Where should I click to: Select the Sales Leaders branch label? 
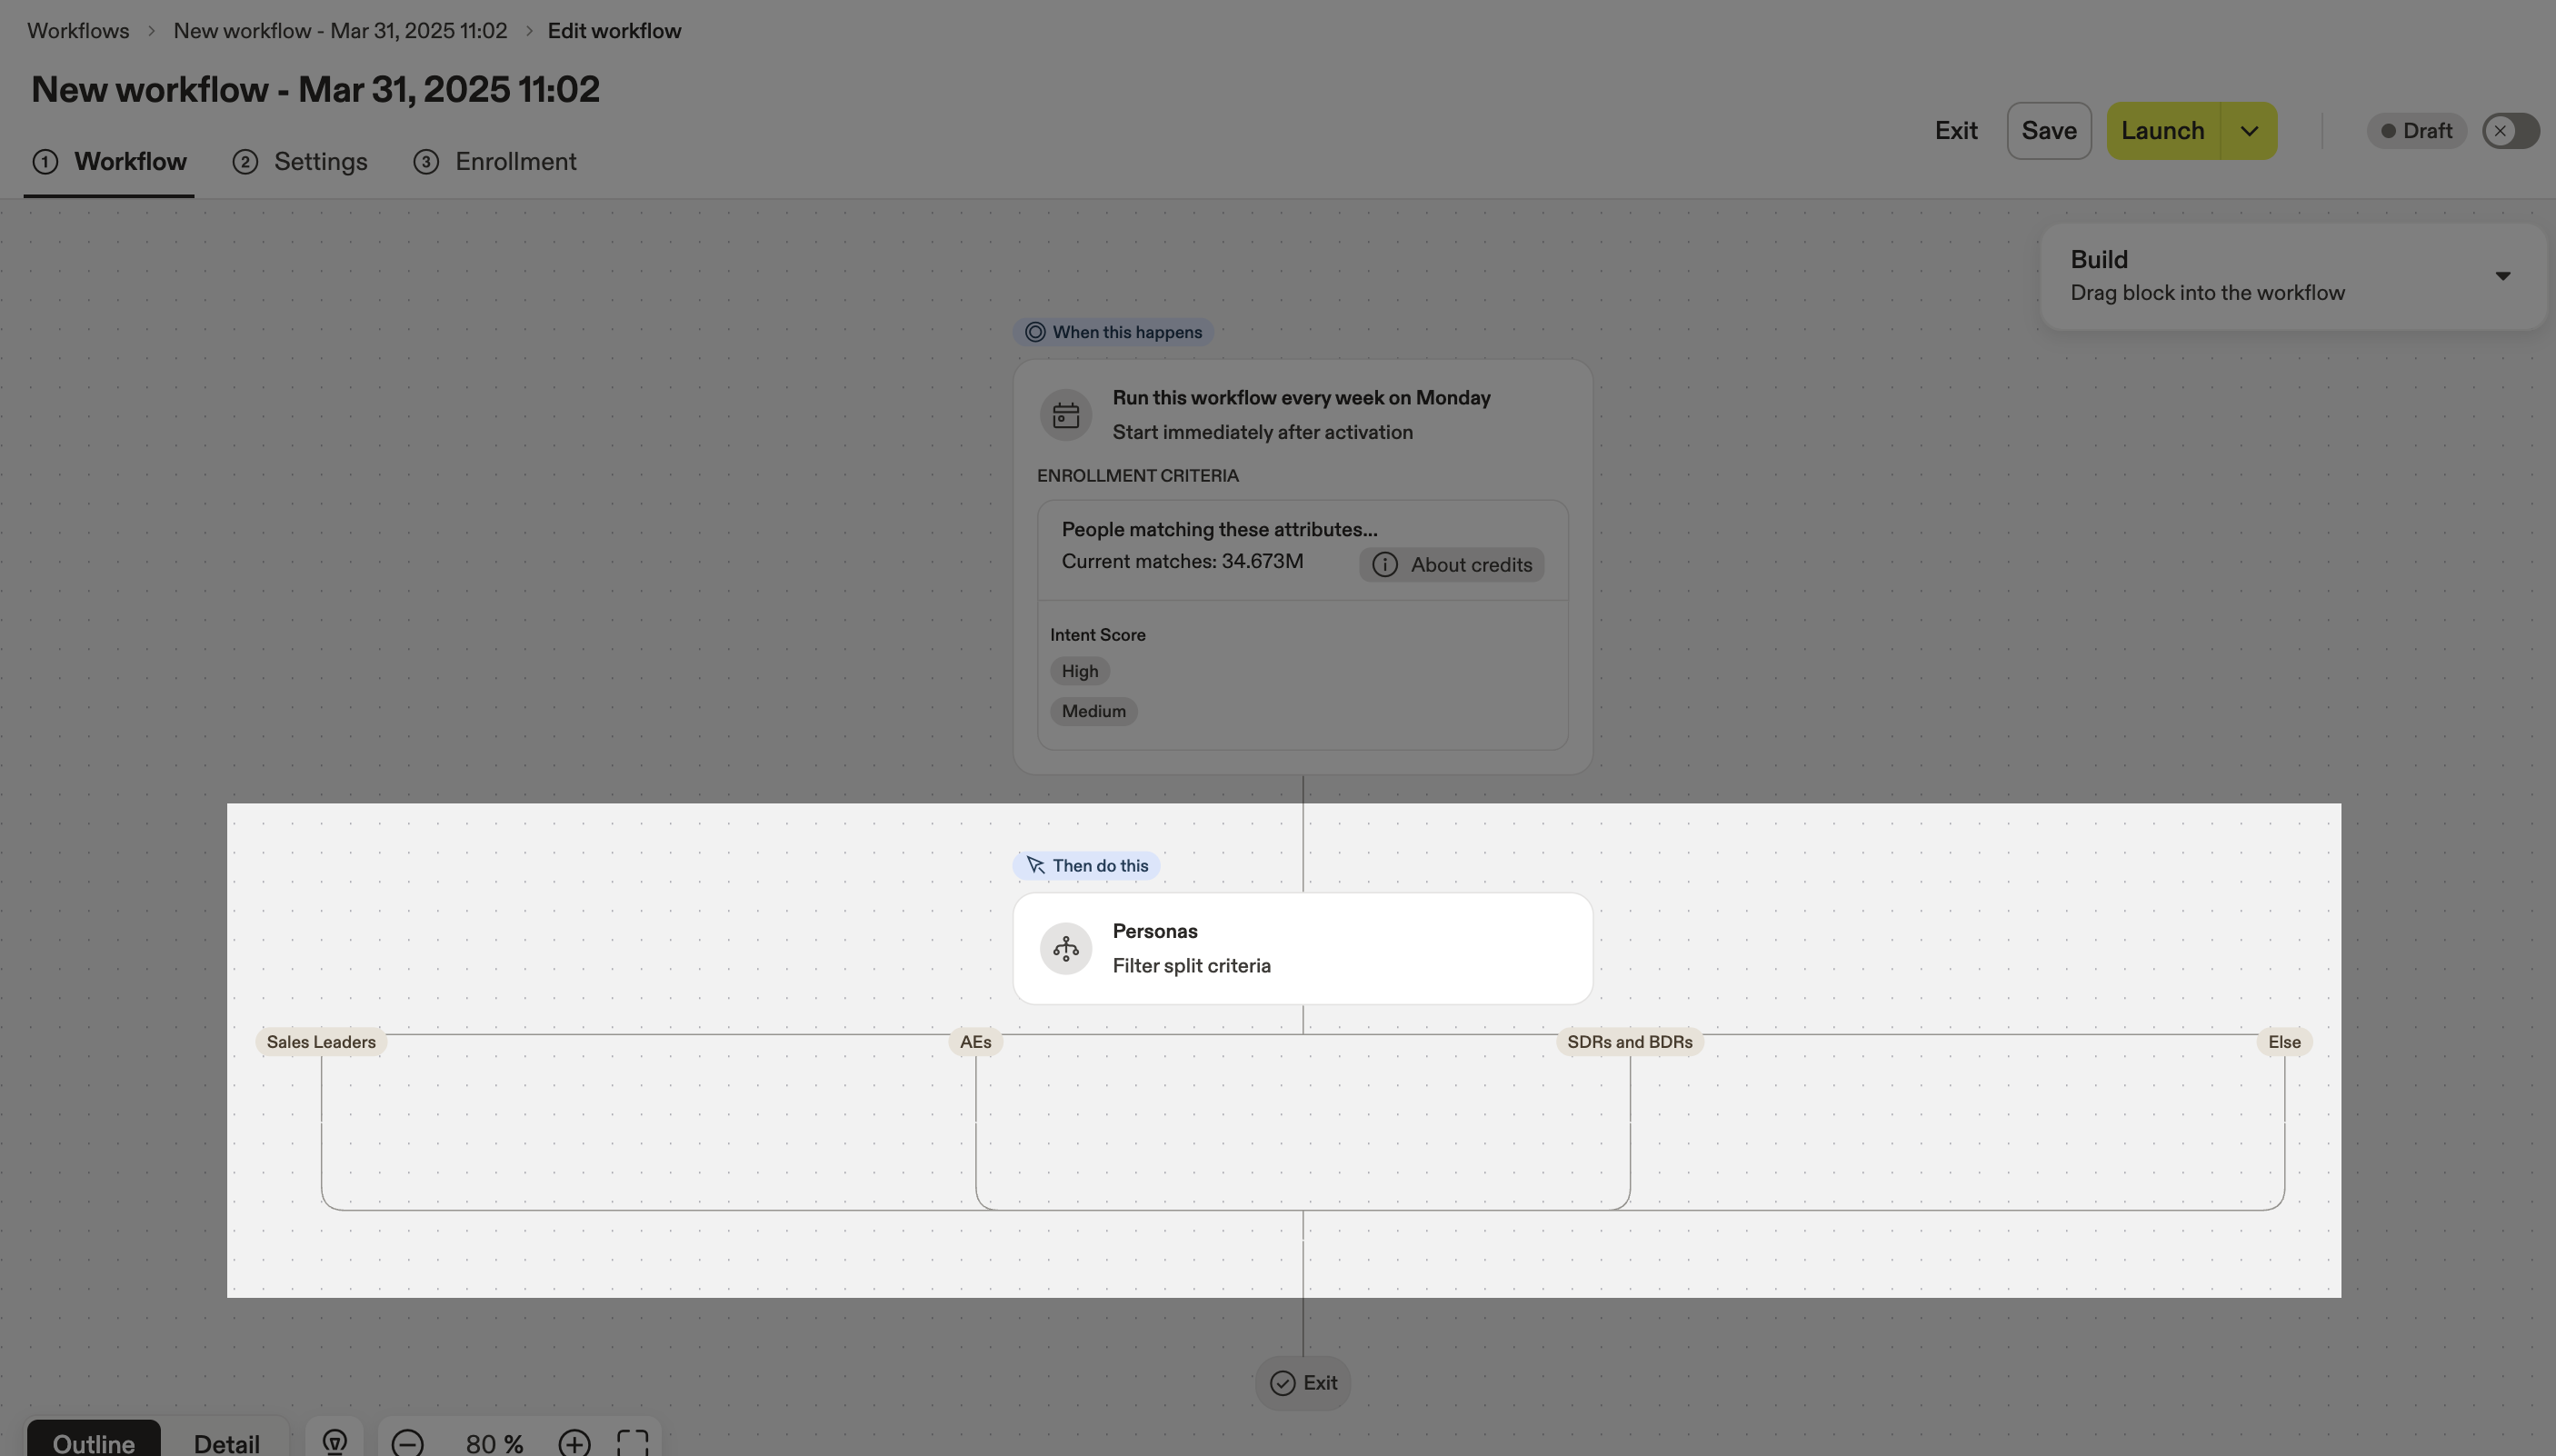pos(321,1042)
